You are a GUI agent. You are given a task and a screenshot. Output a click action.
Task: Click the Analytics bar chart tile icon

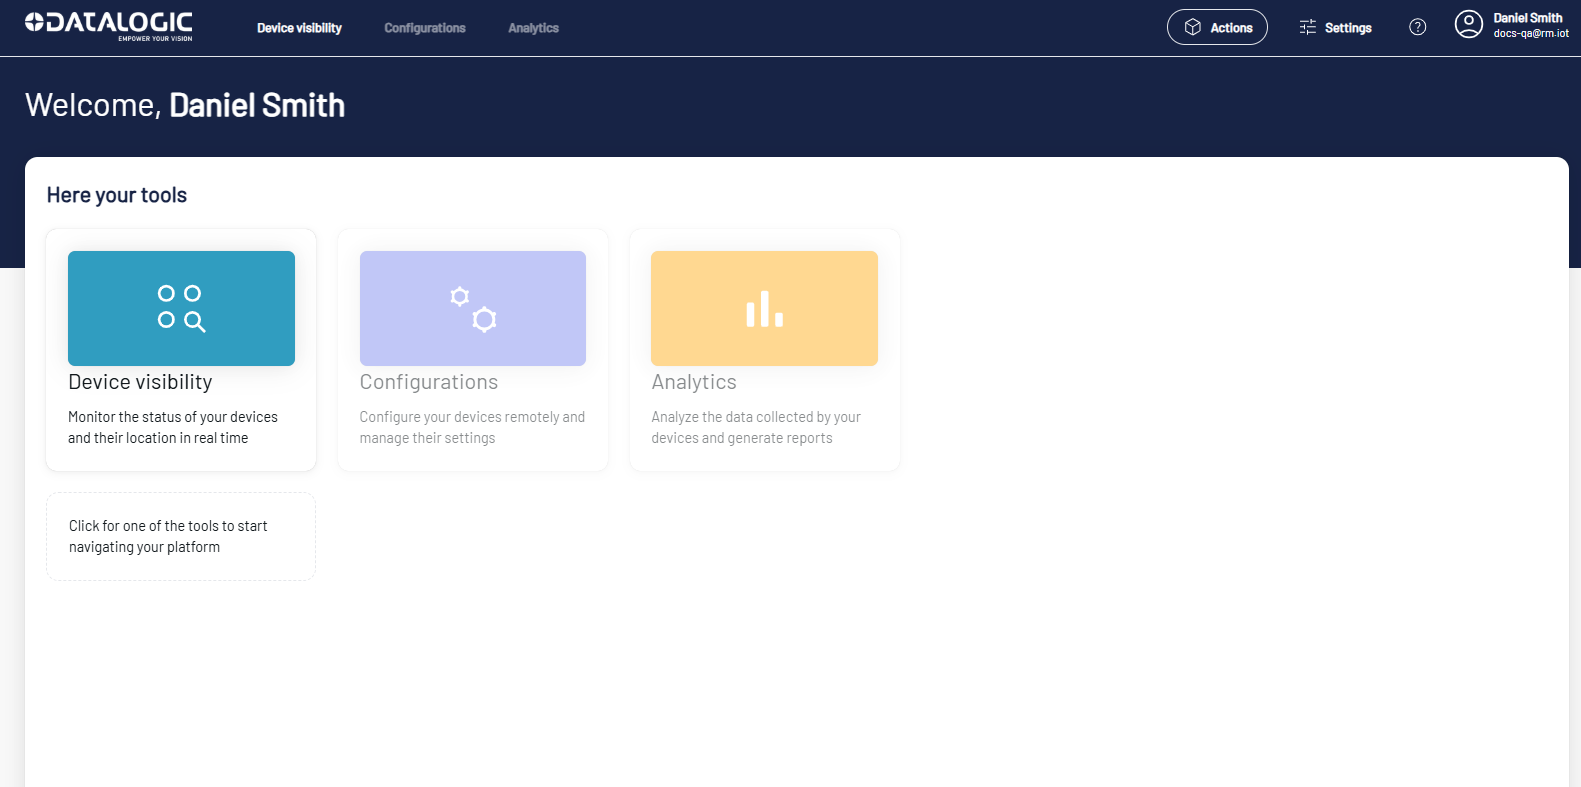tap(764, 308)
